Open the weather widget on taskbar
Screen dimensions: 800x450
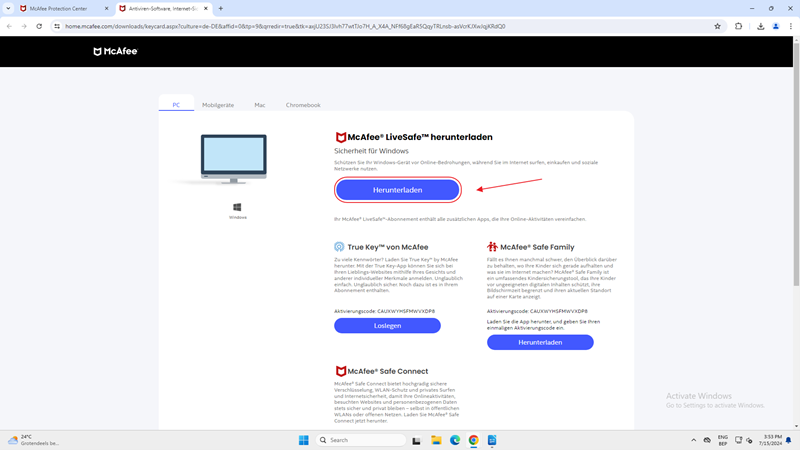(x=34, y=440)
